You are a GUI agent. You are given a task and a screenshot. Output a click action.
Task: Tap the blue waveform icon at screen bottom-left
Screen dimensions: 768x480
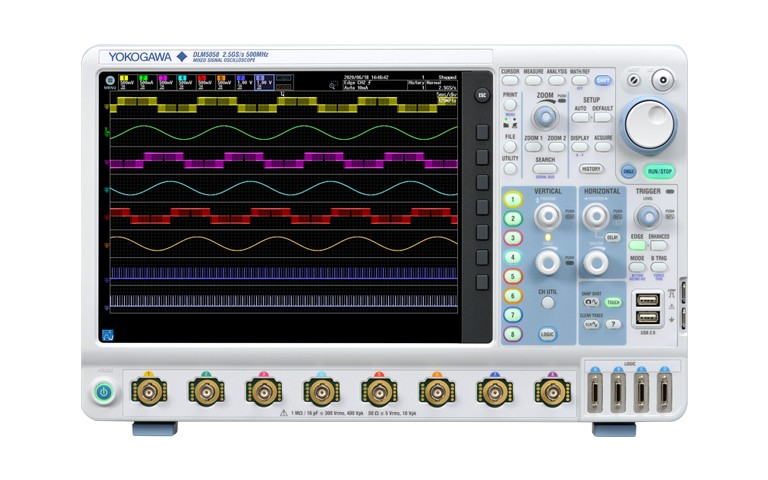pos(108,332)
